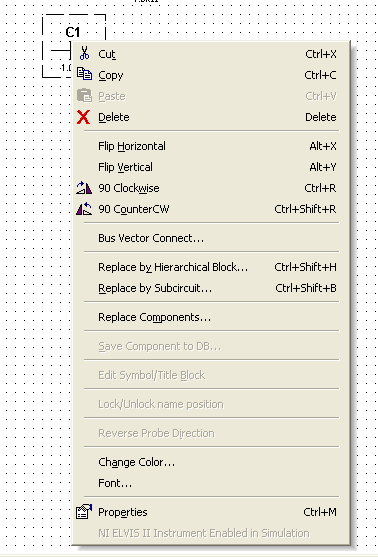This screenshot has width=378, height=557.
Task: Open Replace Components dialog
Action: point(211,317)
